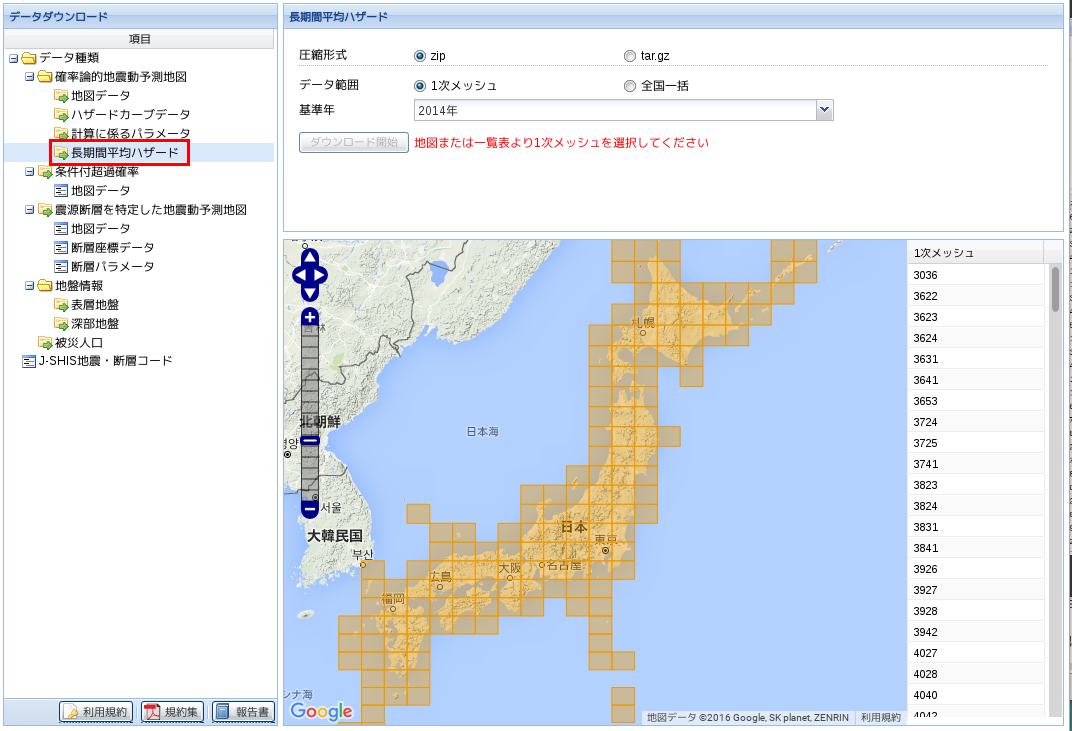Viewport: 1072px width, 731px height.
Task: Open 計算に係るパラメータ tree item
Action: [131, 133]
